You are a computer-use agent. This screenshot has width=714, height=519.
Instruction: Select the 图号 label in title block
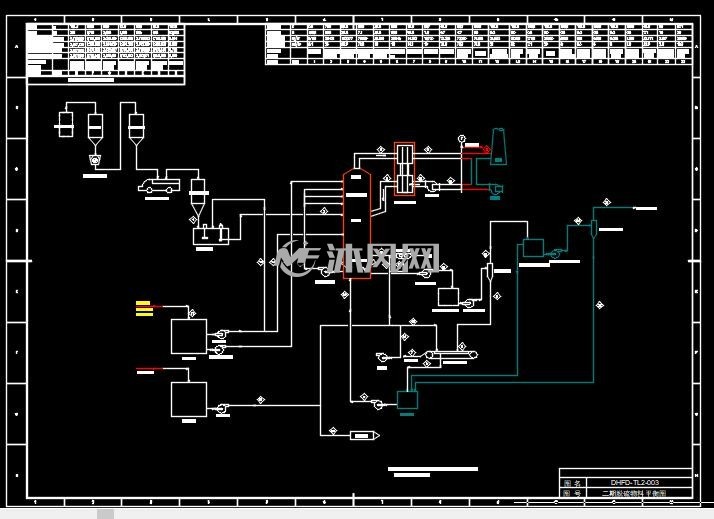572,493
